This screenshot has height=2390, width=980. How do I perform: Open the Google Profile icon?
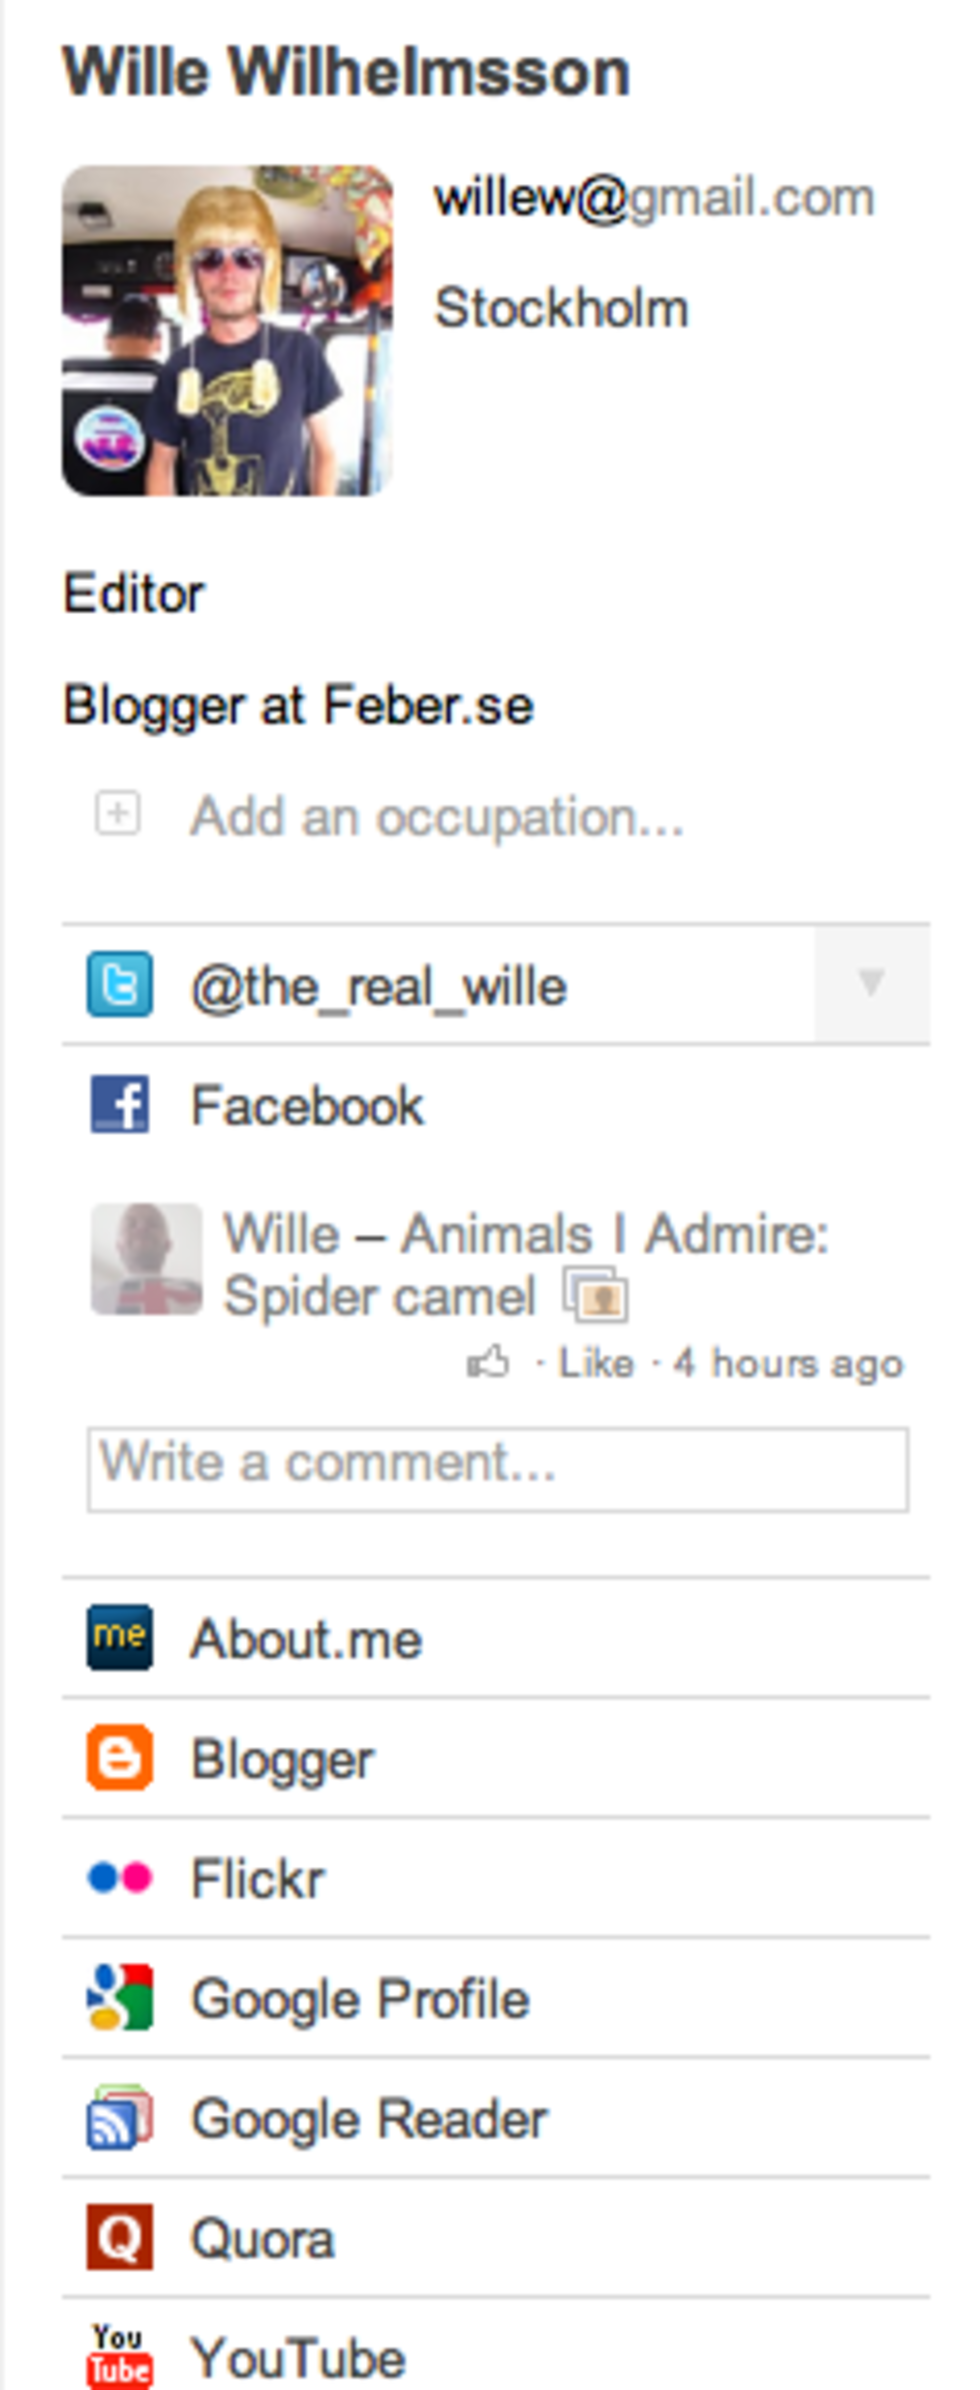pyautogui.click(x=120, y=1998)
